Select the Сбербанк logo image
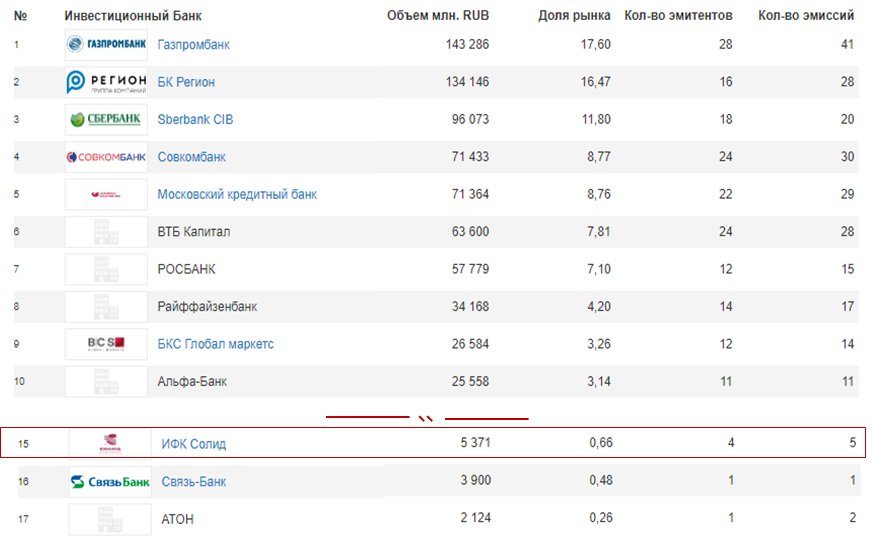The image size is (873, 541). click(106, 119)
